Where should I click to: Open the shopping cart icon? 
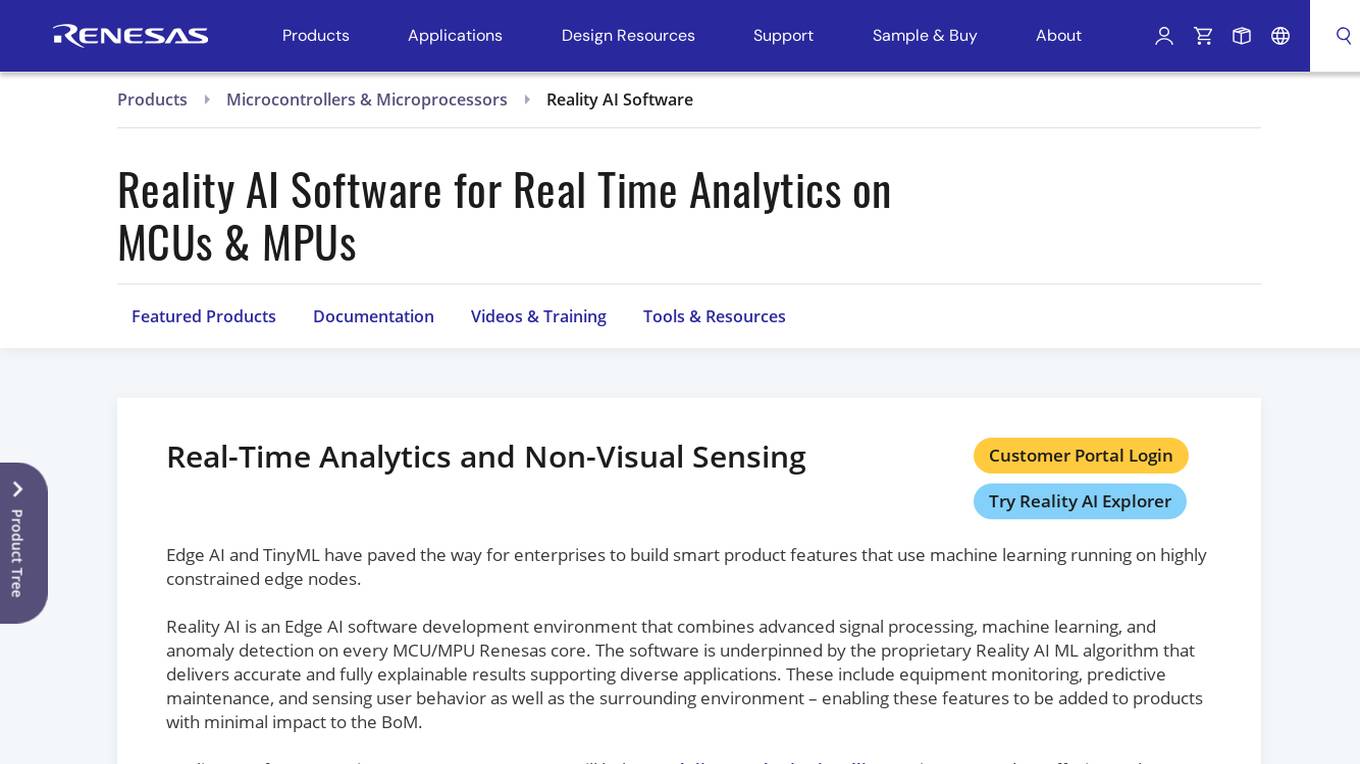coord(1203,36)
